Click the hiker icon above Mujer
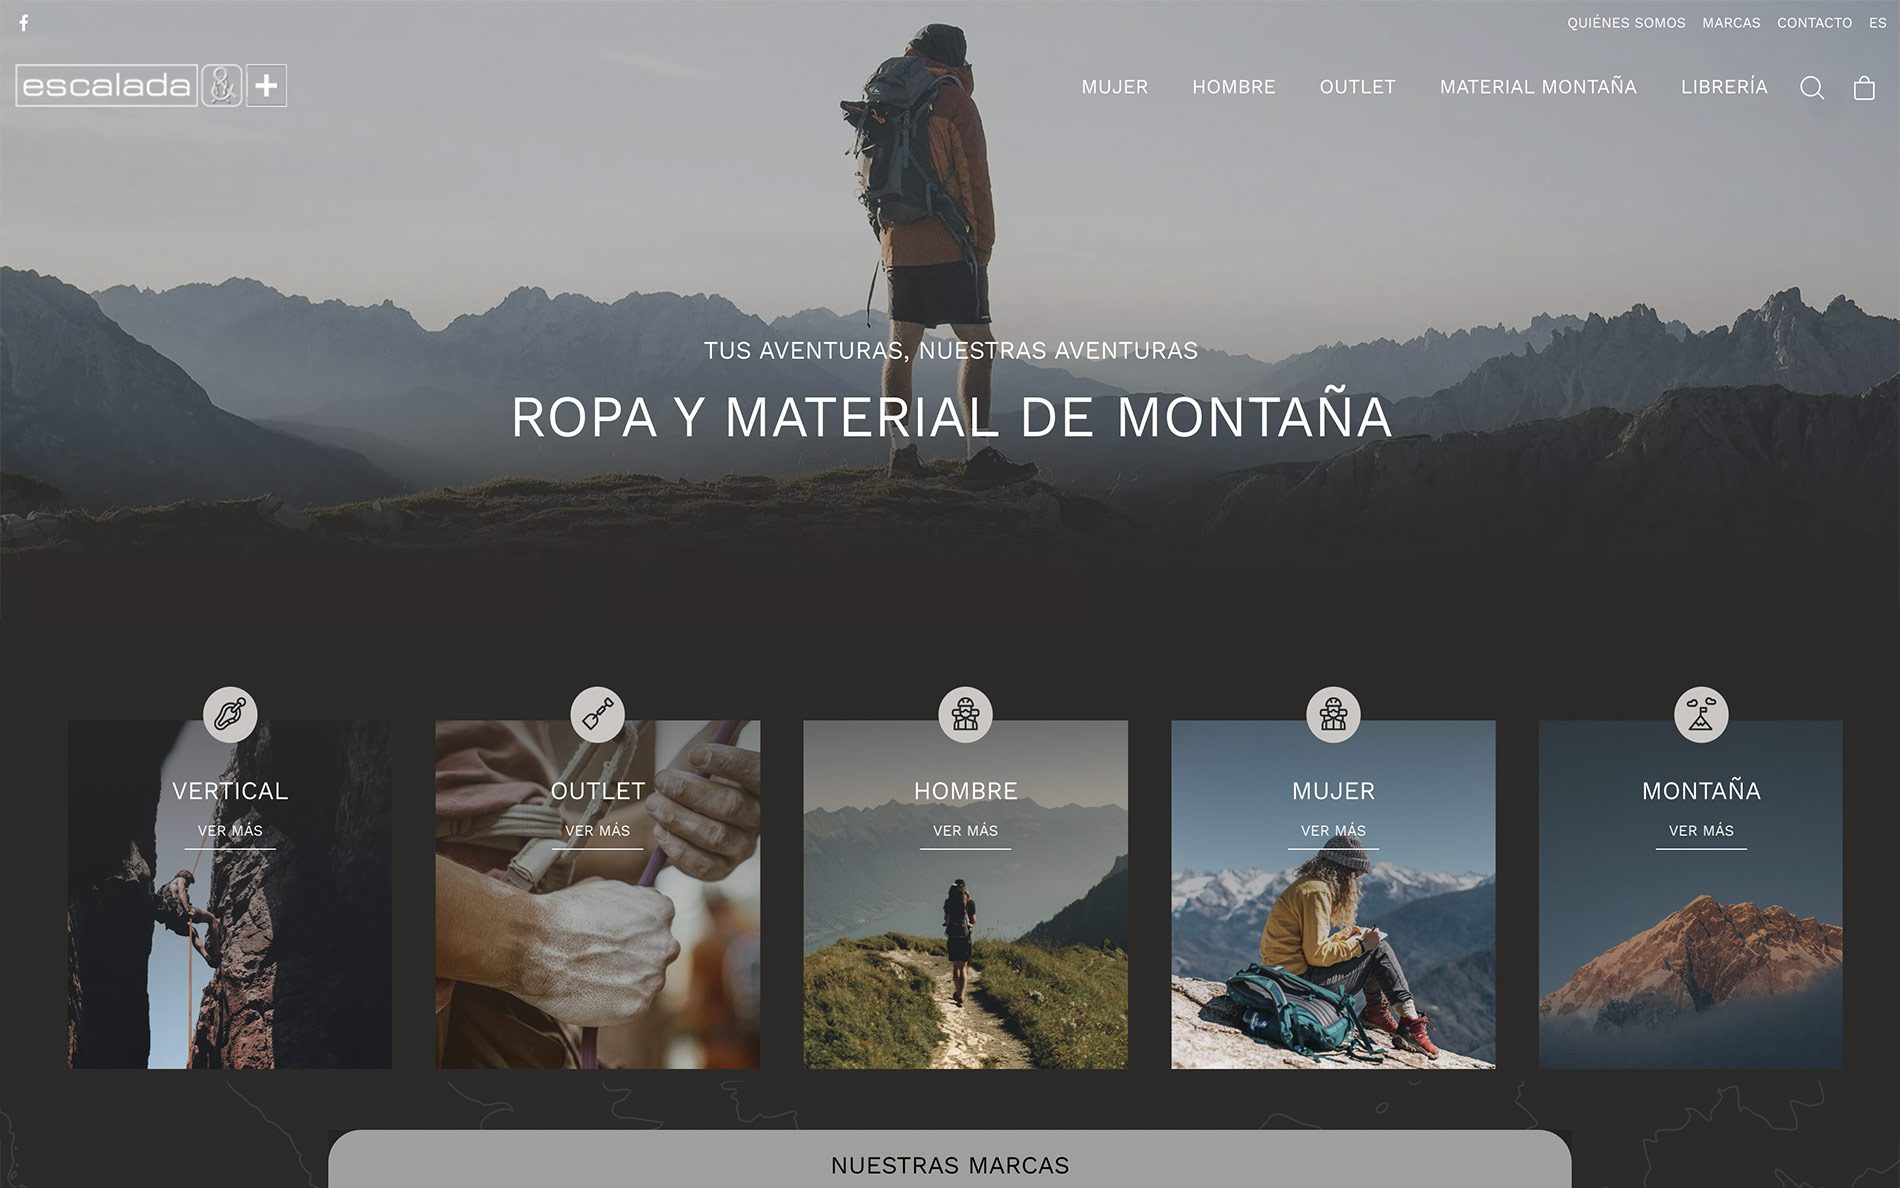The image size is (1900, 1188). (1333, 714)
